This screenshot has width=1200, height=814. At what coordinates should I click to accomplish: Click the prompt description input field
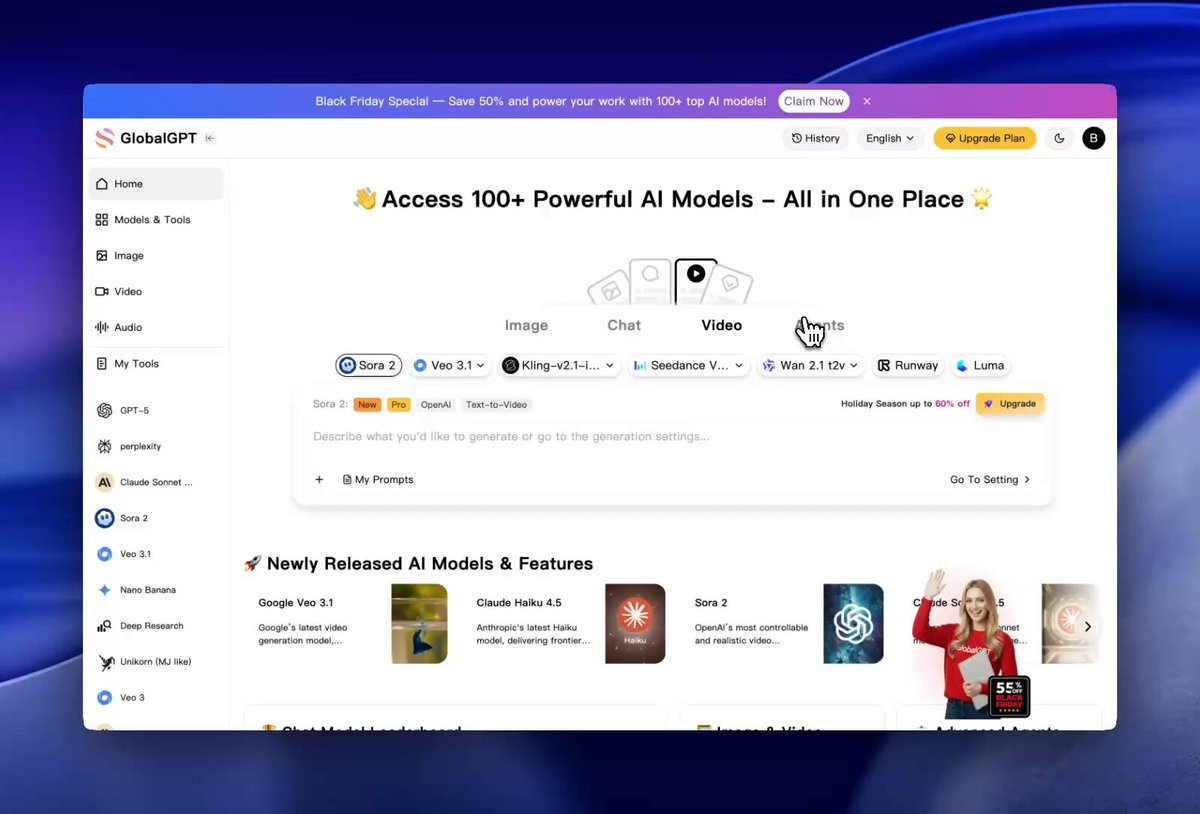point(672,437)
